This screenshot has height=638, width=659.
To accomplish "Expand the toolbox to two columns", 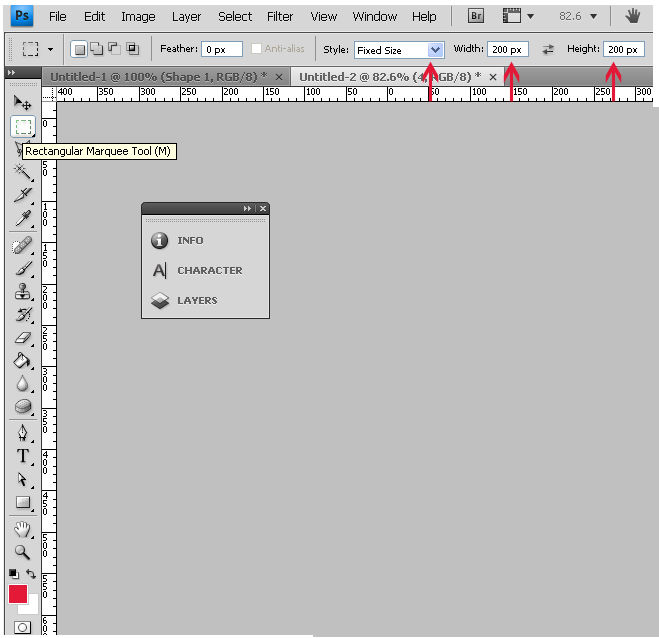I will click(11, 72).
